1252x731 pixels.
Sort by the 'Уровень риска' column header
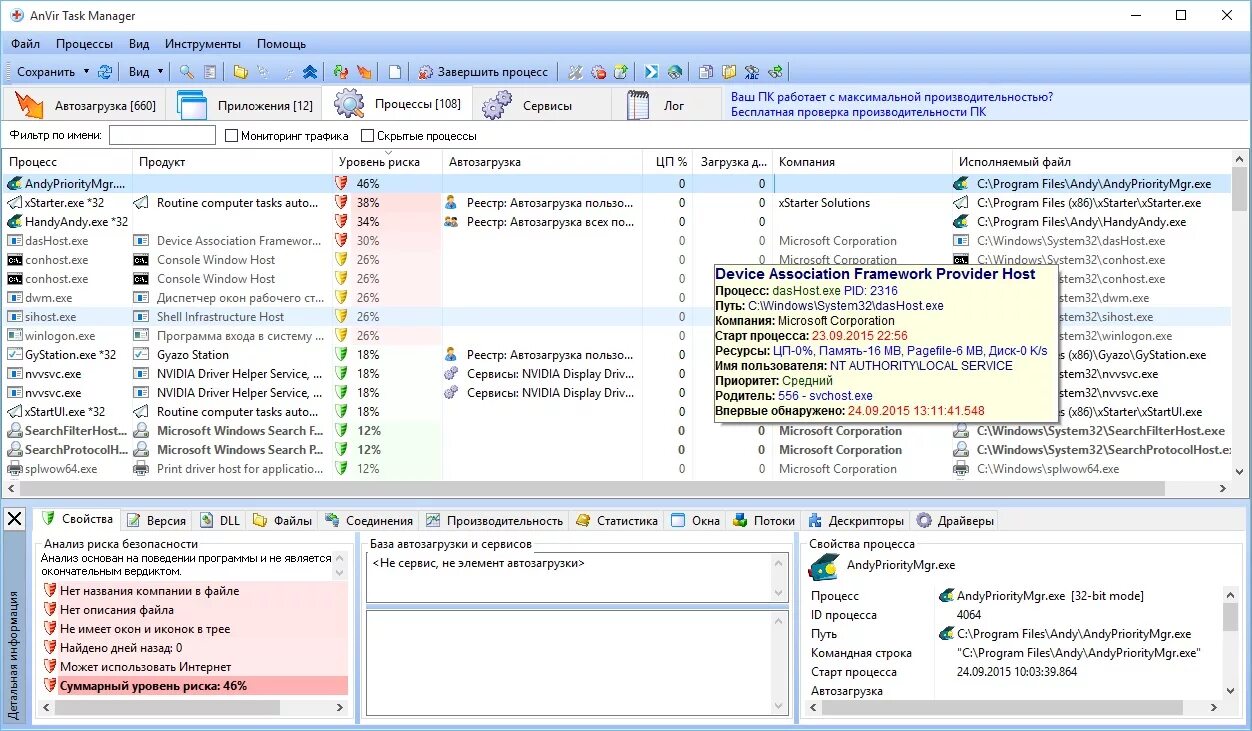click(x=387, y=161)
